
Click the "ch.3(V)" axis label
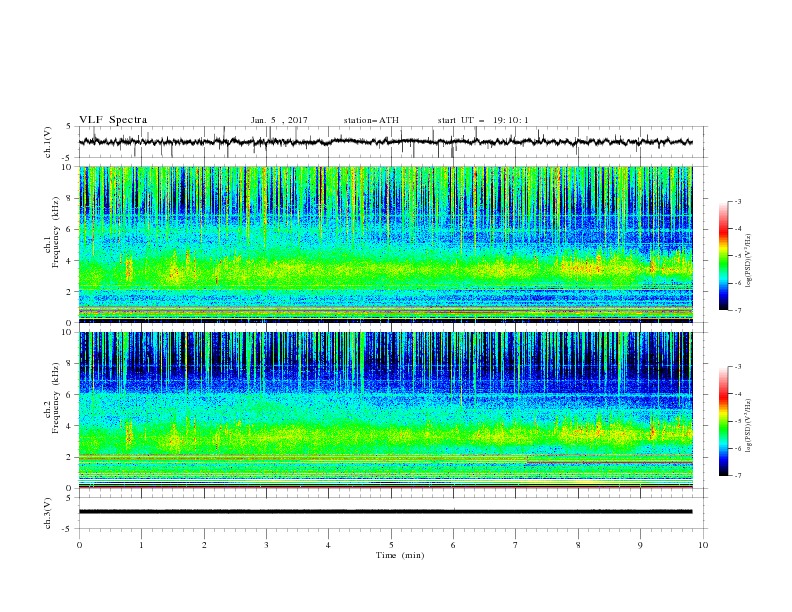click(x=48, y=513)
